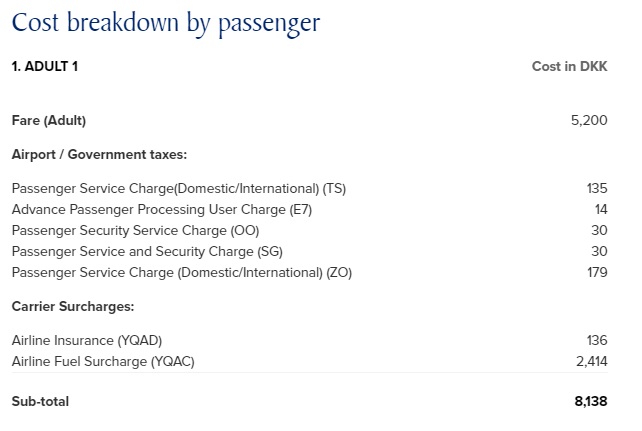
Task: Click the Passenger Service Charge (ZO) line
Action: 182,272
